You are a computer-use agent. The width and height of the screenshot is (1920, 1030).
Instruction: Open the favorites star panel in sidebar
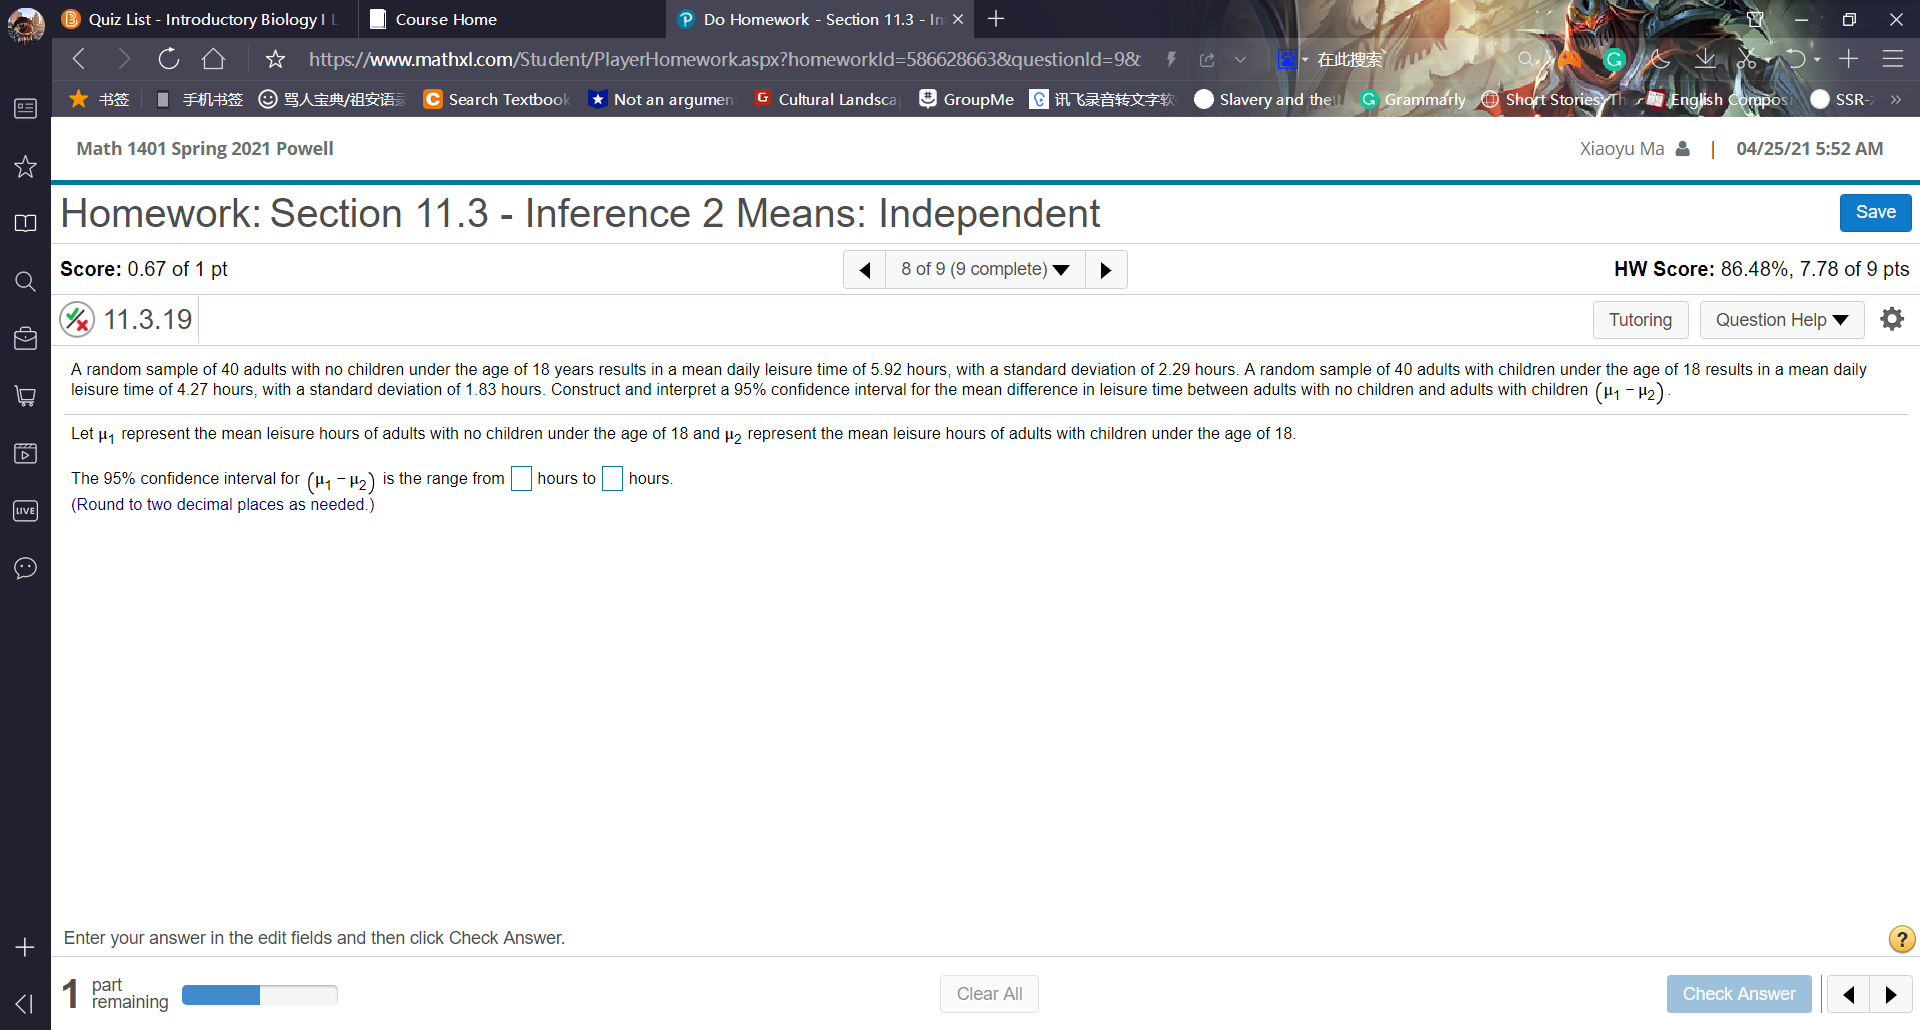pos(25,166)
